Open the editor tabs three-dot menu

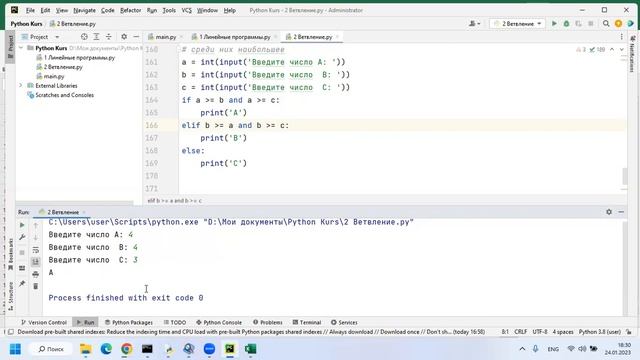622,37
